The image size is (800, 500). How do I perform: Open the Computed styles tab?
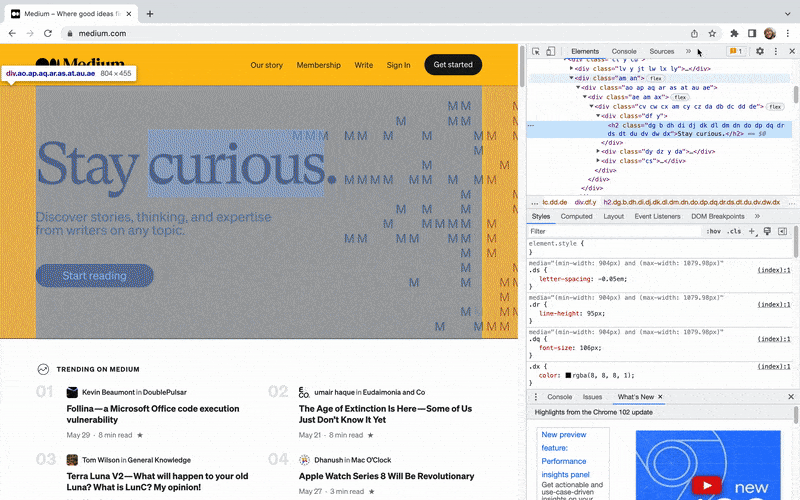point(576,216)
